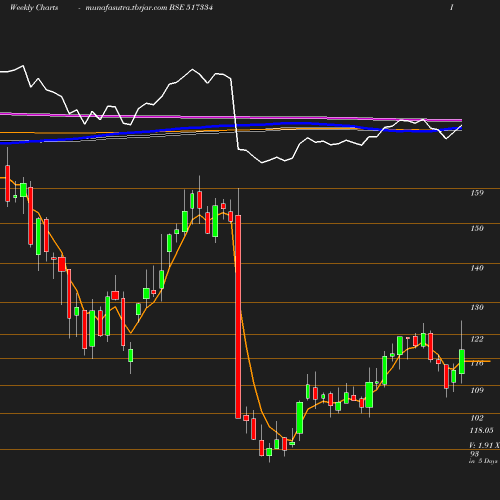Click the 102 price axis label
The image size is (500, 500).
[x=477, y=418]
